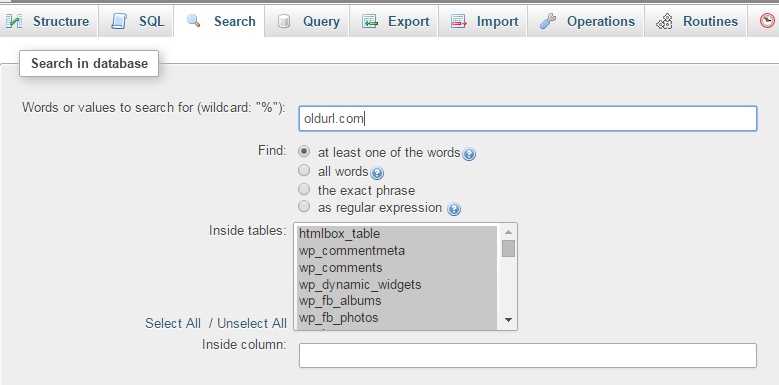
Task: Click the Routines gears icon
Action: pos(664,21)
